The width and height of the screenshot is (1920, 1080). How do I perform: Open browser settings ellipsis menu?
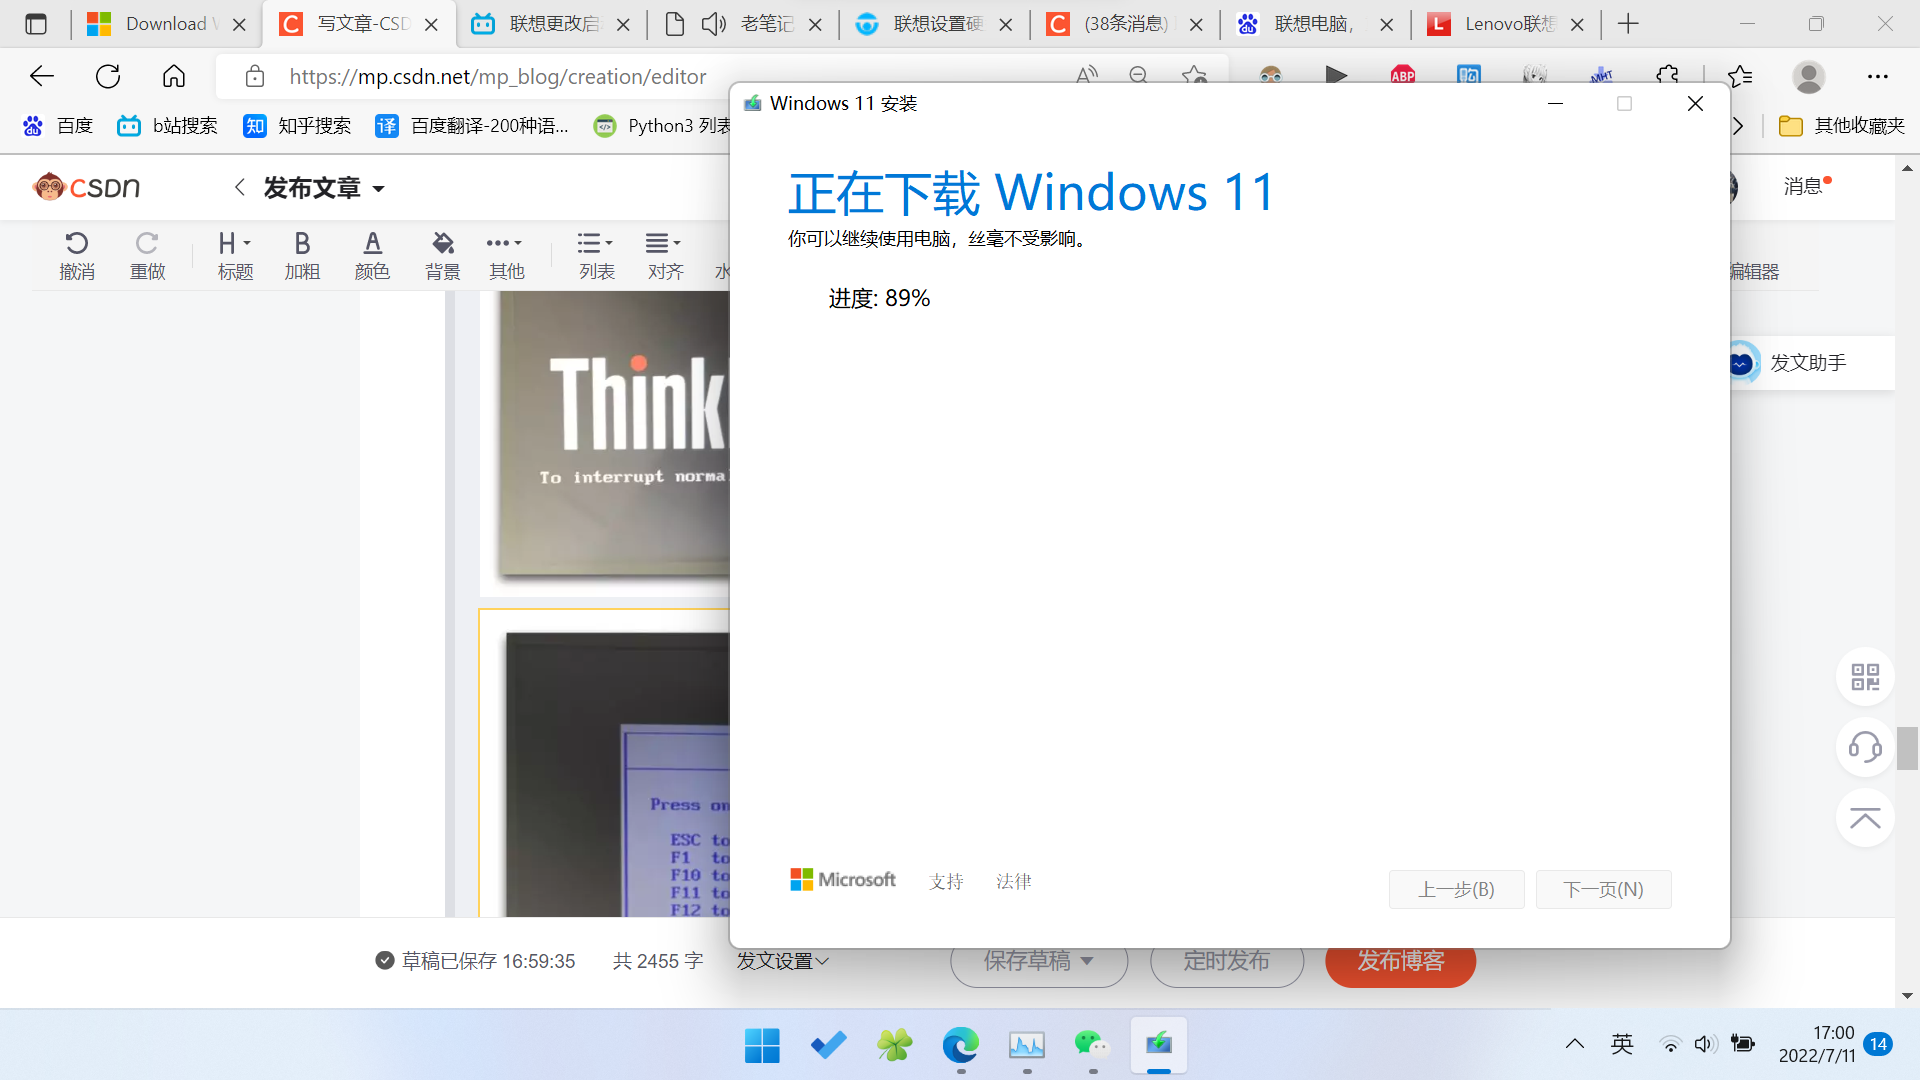click(x=1878, y=76)
